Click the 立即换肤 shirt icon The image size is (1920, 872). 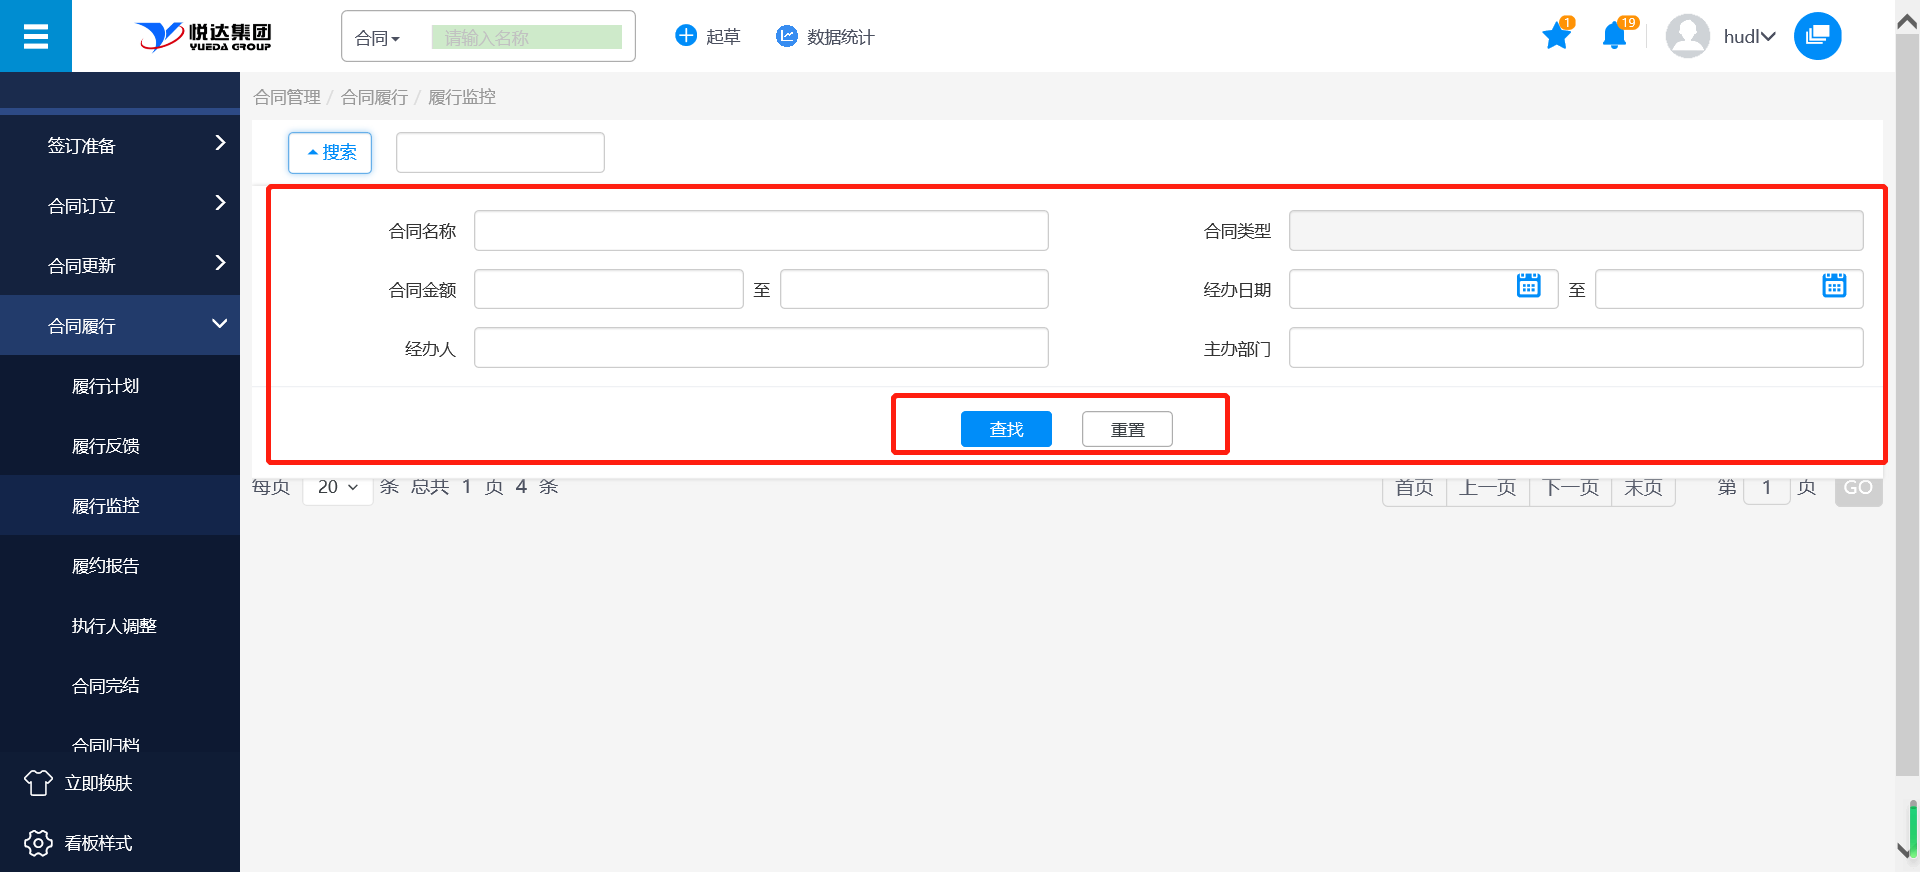pos(38,783)
